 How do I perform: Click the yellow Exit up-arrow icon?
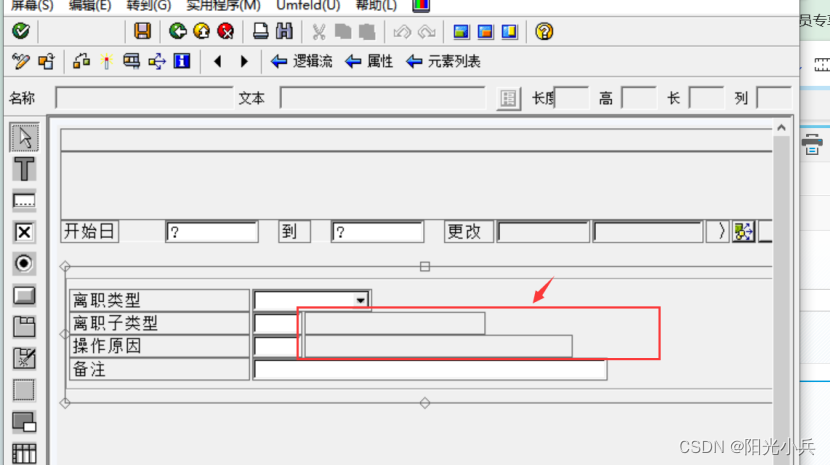point(201,31)
